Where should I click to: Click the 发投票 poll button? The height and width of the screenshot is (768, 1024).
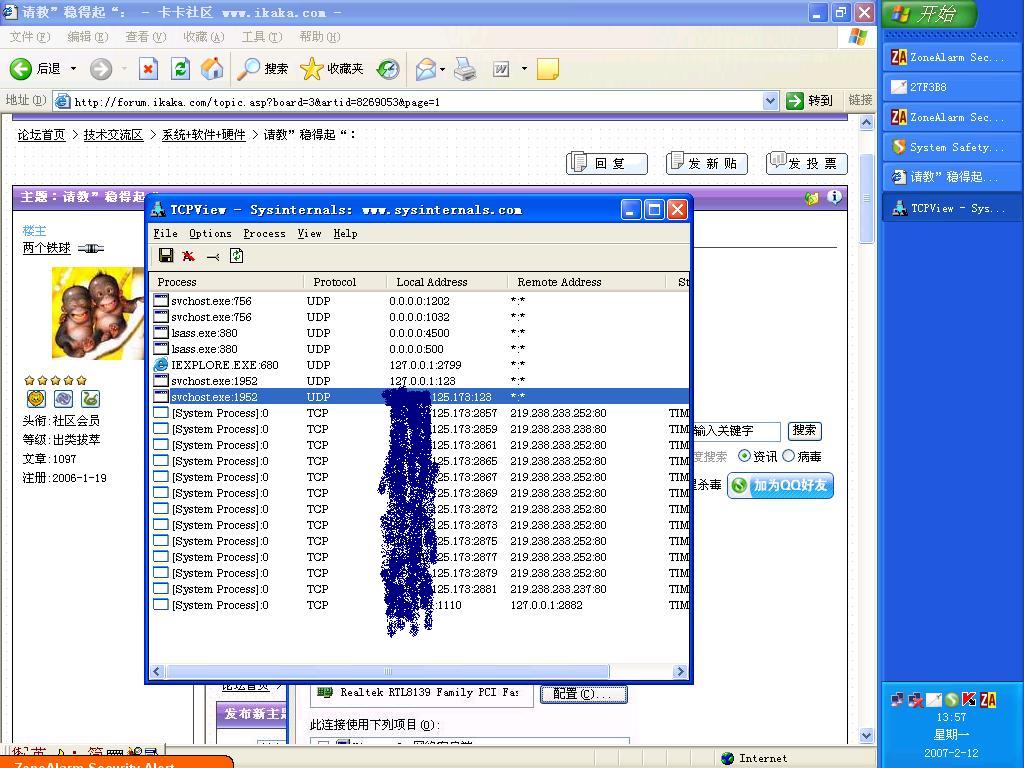[x=807, y=163]
